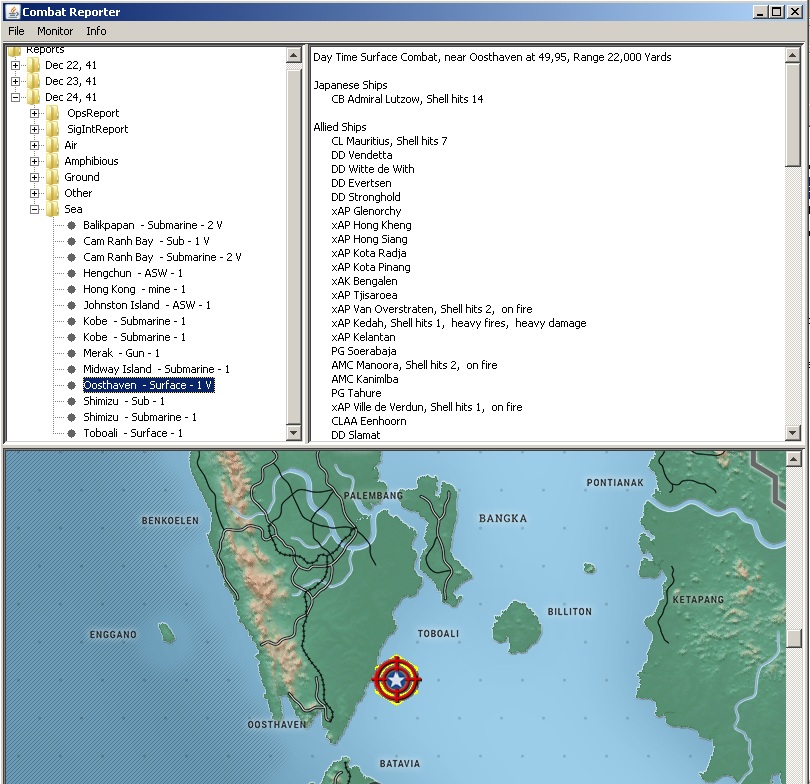Click the bullet icon beside Merak Gun

(72, 353)
